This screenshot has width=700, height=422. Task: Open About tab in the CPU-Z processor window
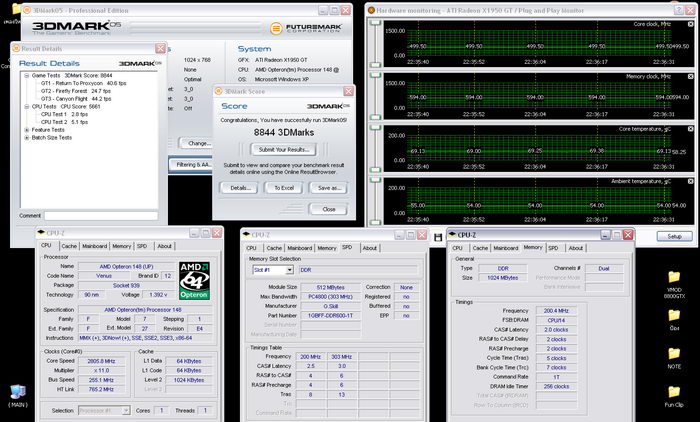pyautogui.click(x=164, y=246)
